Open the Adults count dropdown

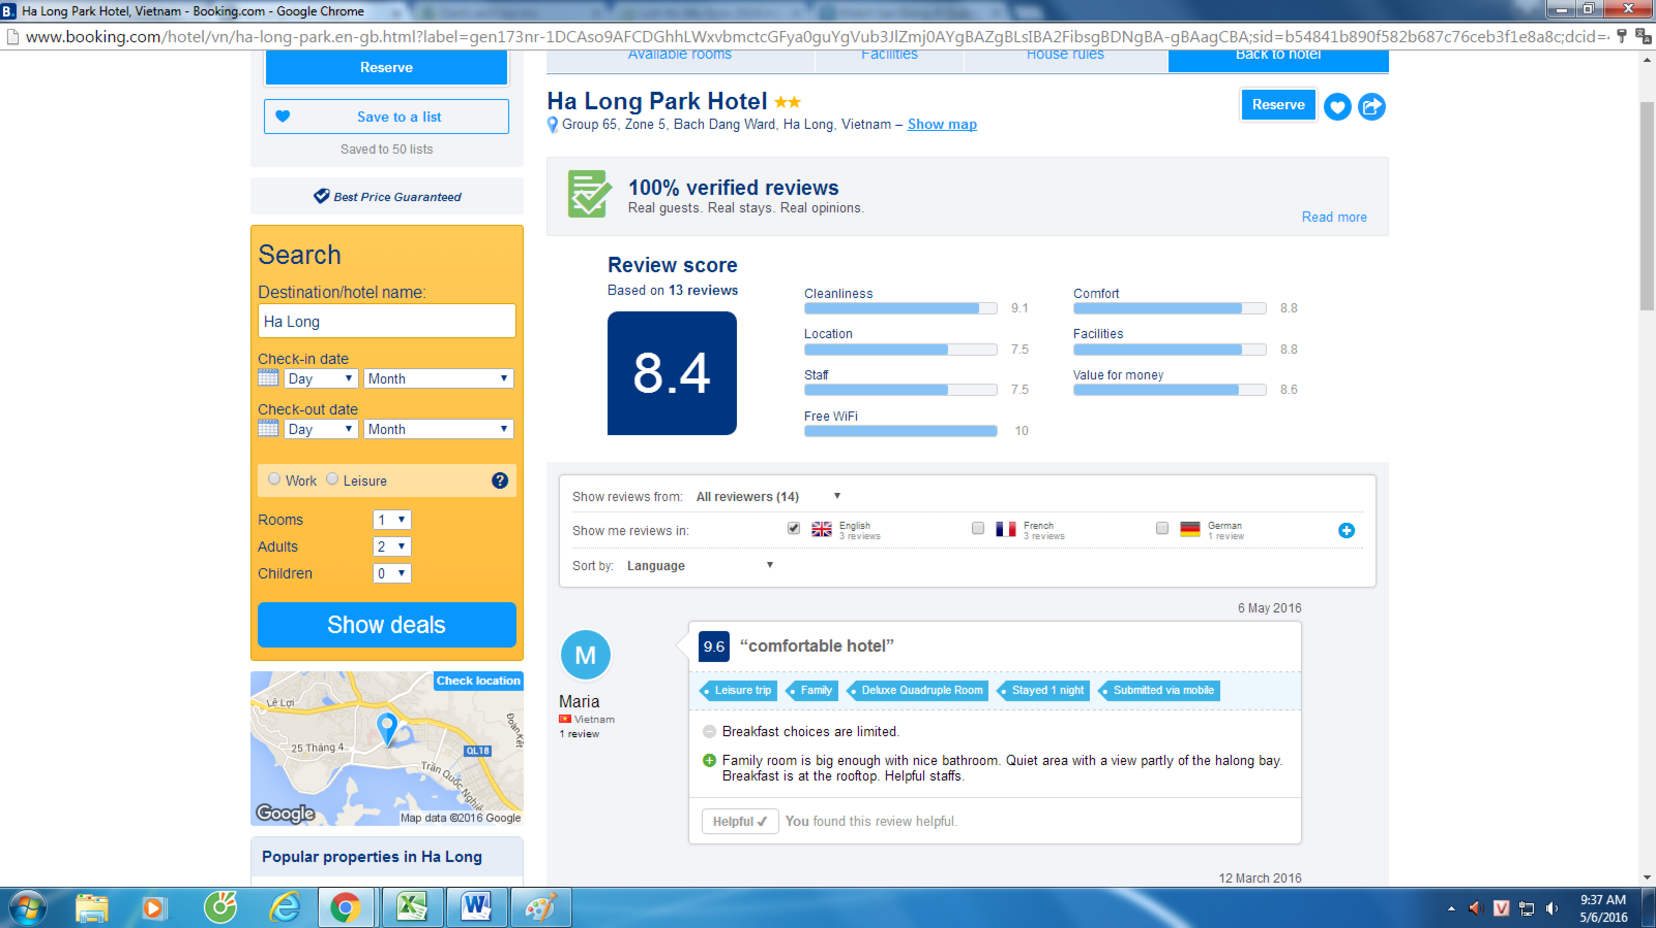[x=392, y=546]
